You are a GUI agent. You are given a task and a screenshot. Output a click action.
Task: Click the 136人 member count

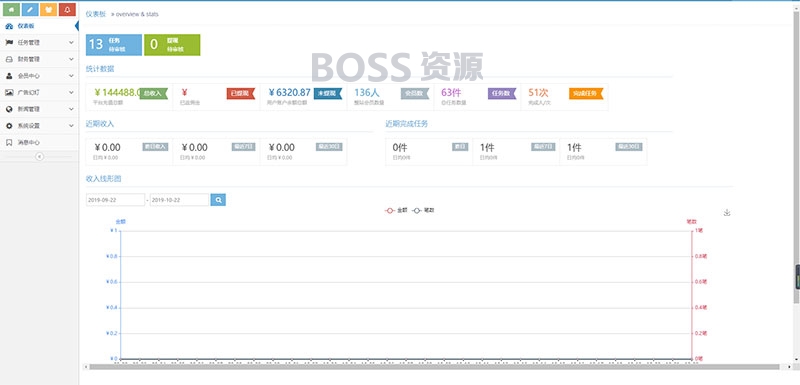[x=367, y=92]
